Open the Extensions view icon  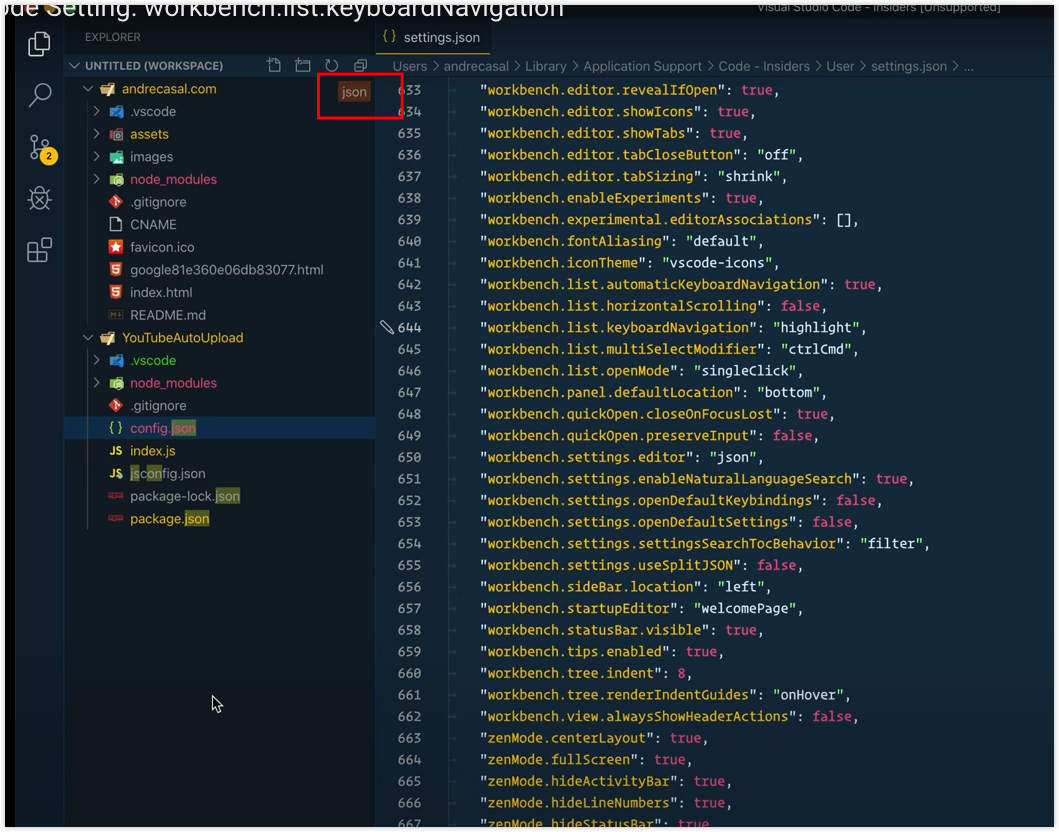pos(39,250)
